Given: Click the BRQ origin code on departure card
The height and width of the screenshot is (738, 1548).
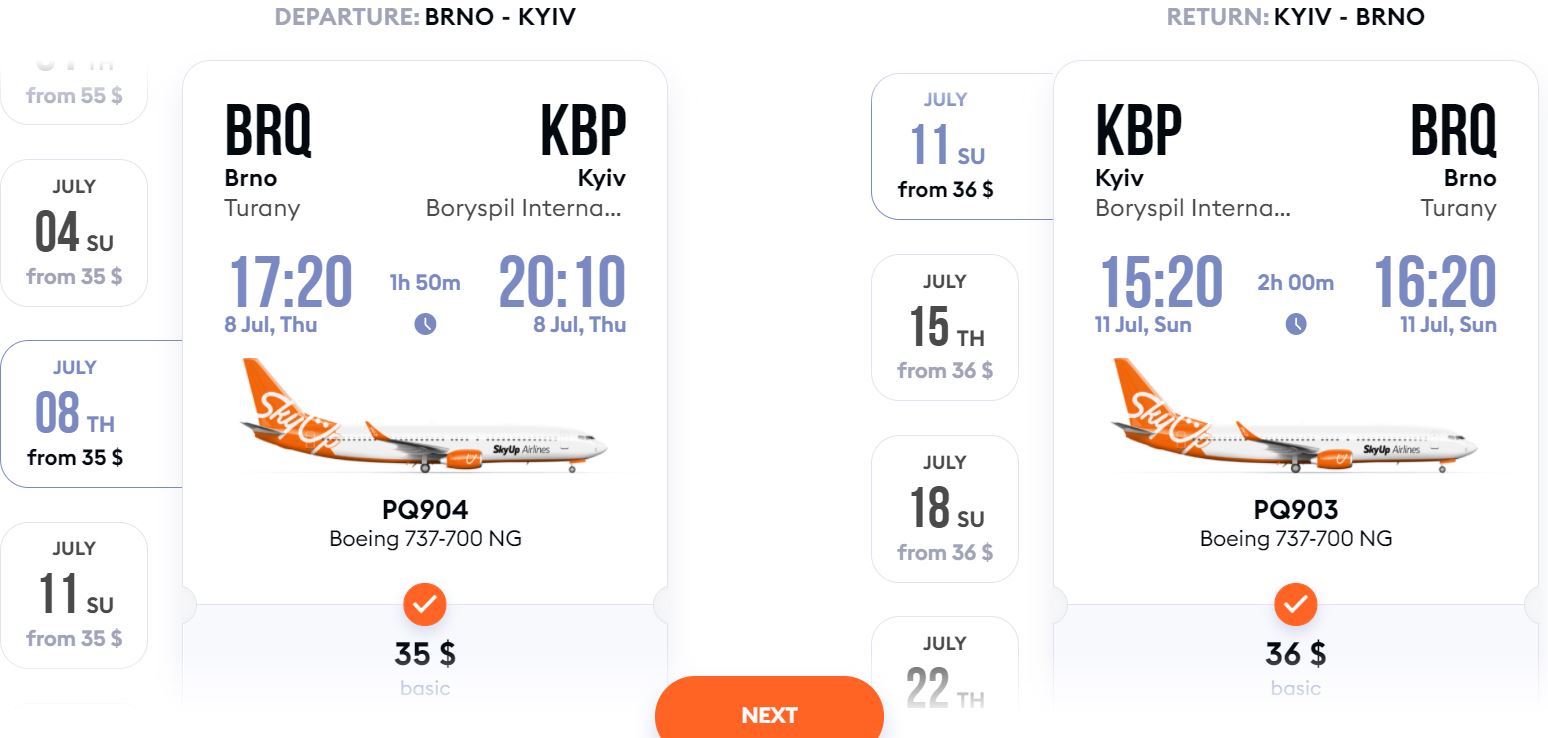Looking at the screenshot, I should pyautogui.click(x=268, y=131).
